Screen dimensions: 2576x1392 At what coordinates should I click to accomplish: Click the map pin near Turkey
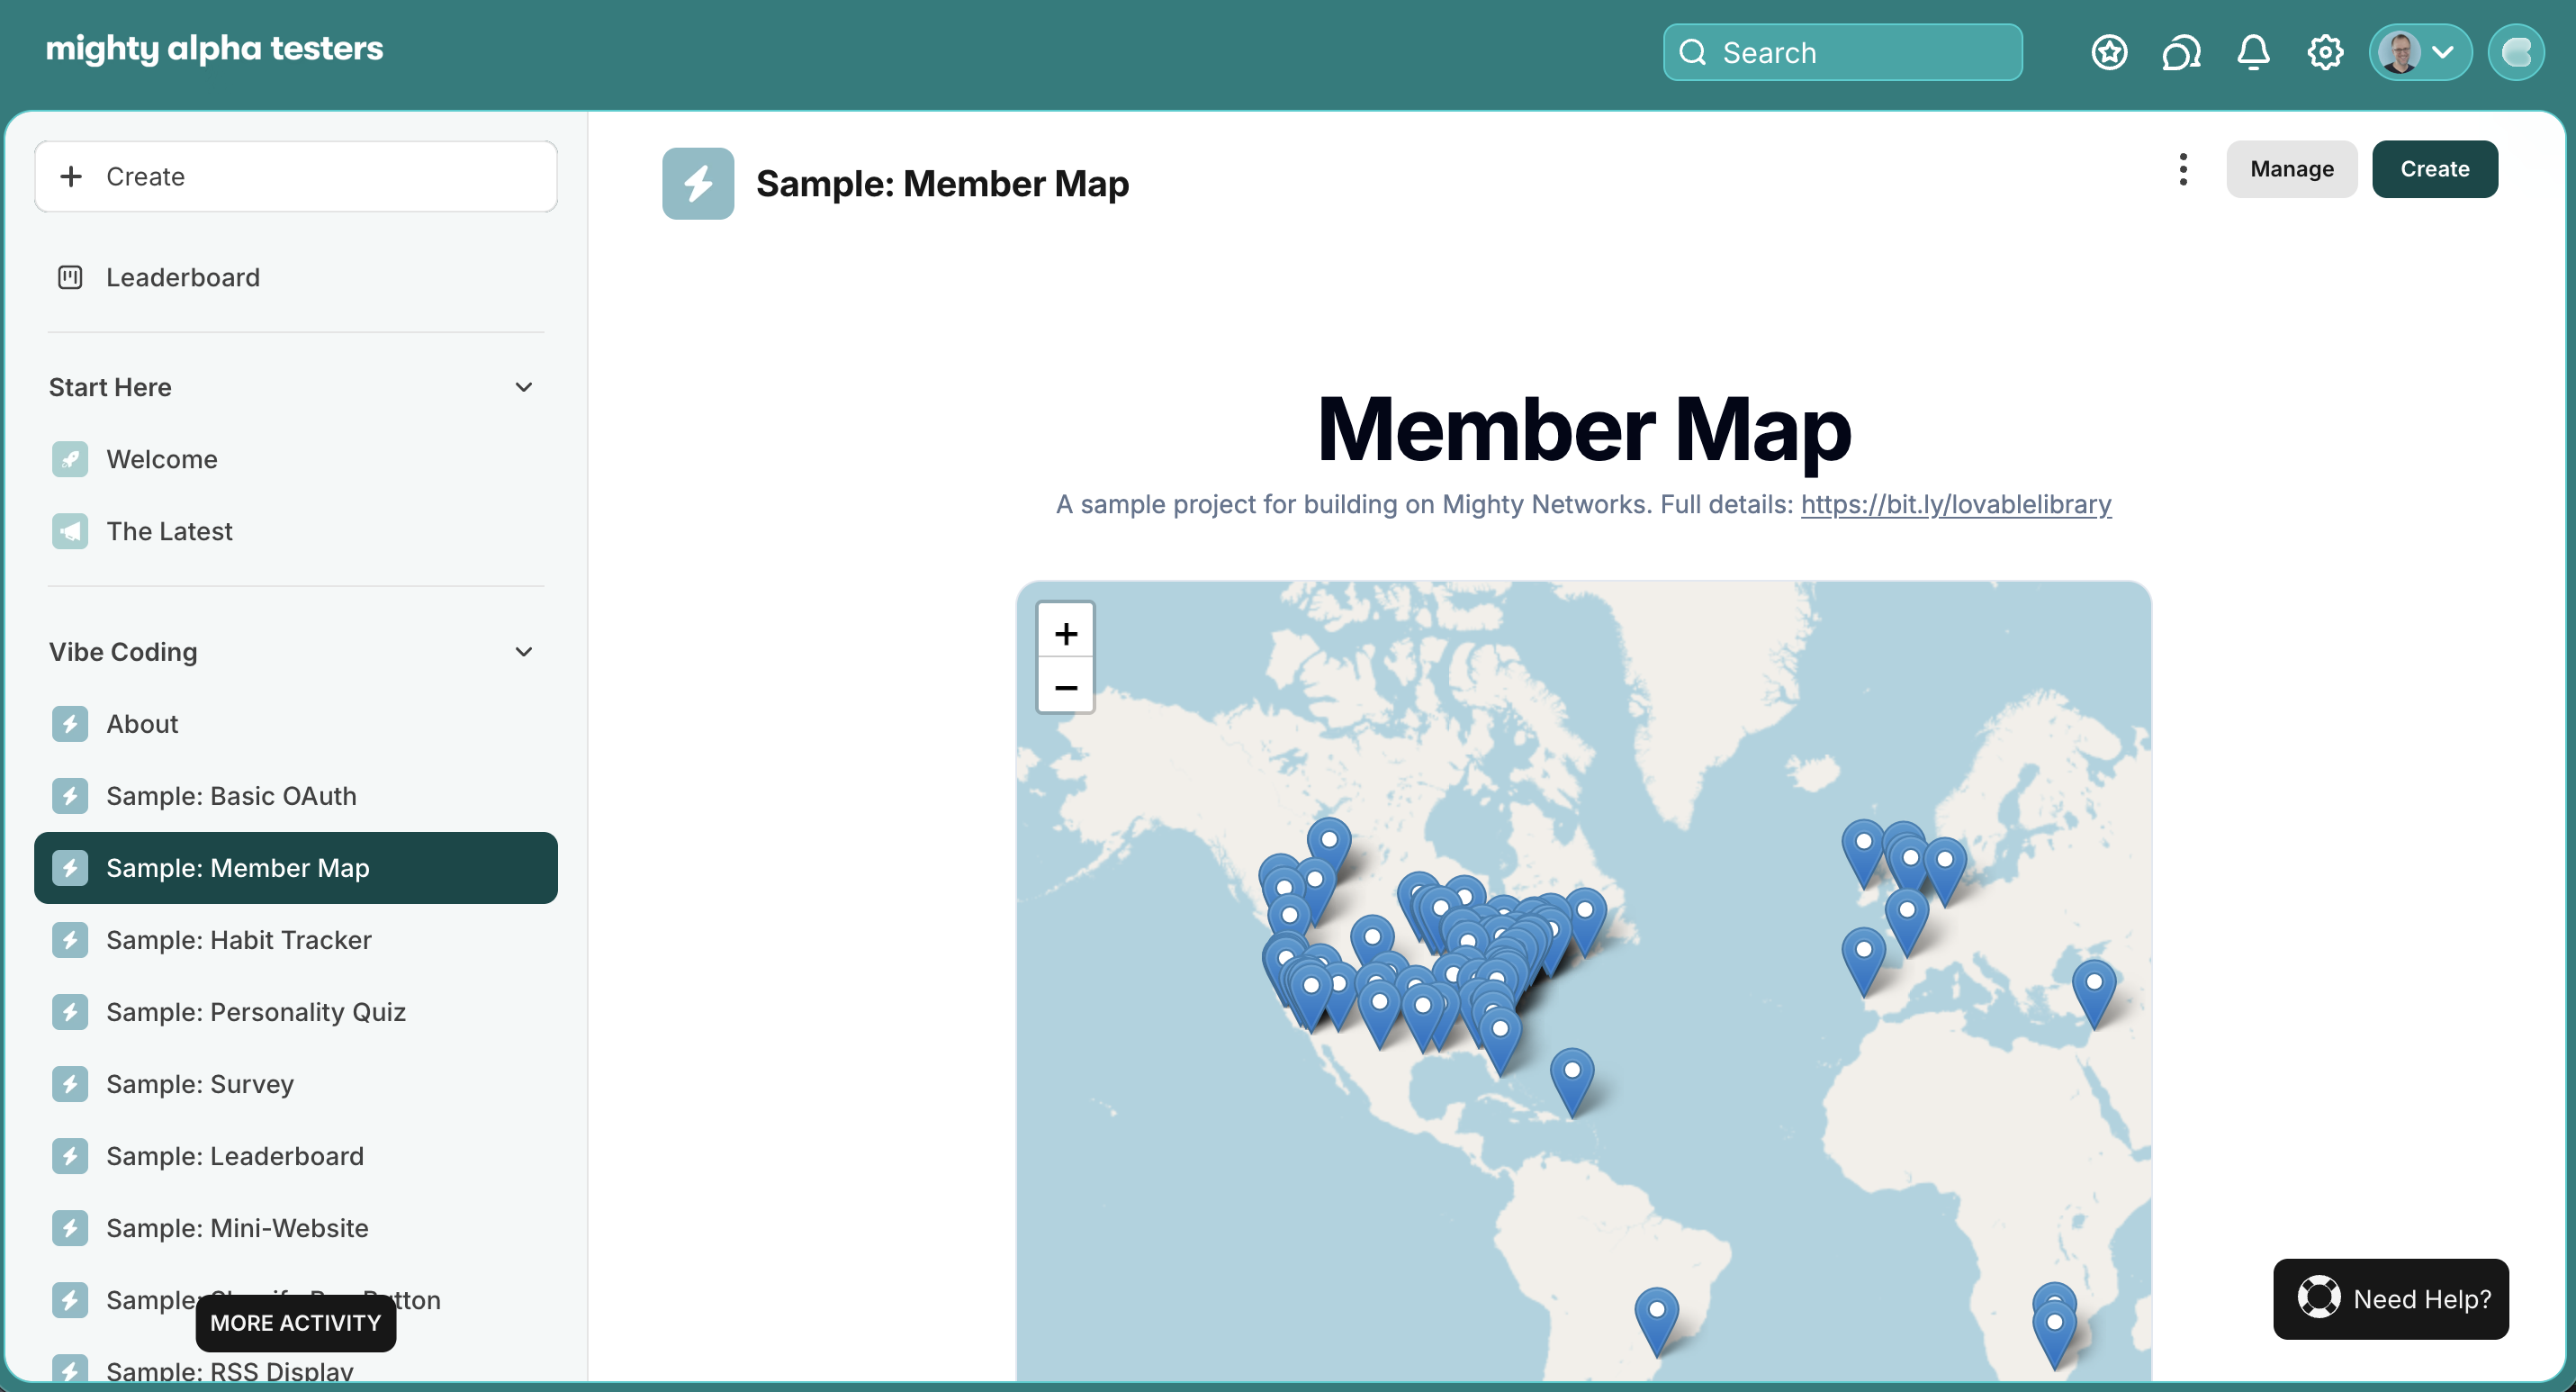pos(2094,994)
